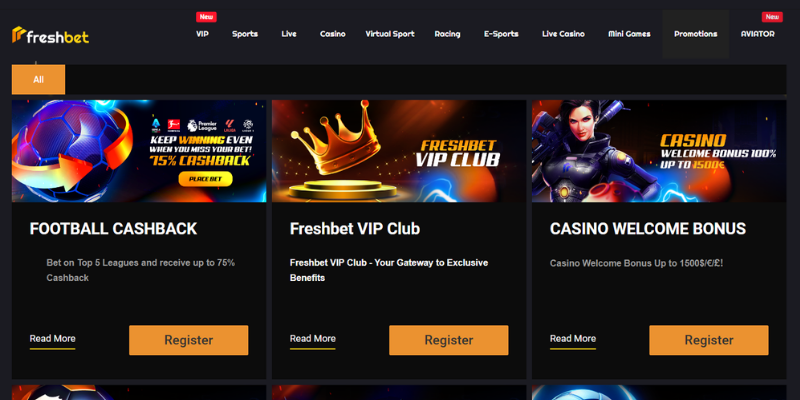Go to Live Casino
Screen dimensions: 800x400
click(563, 34)
